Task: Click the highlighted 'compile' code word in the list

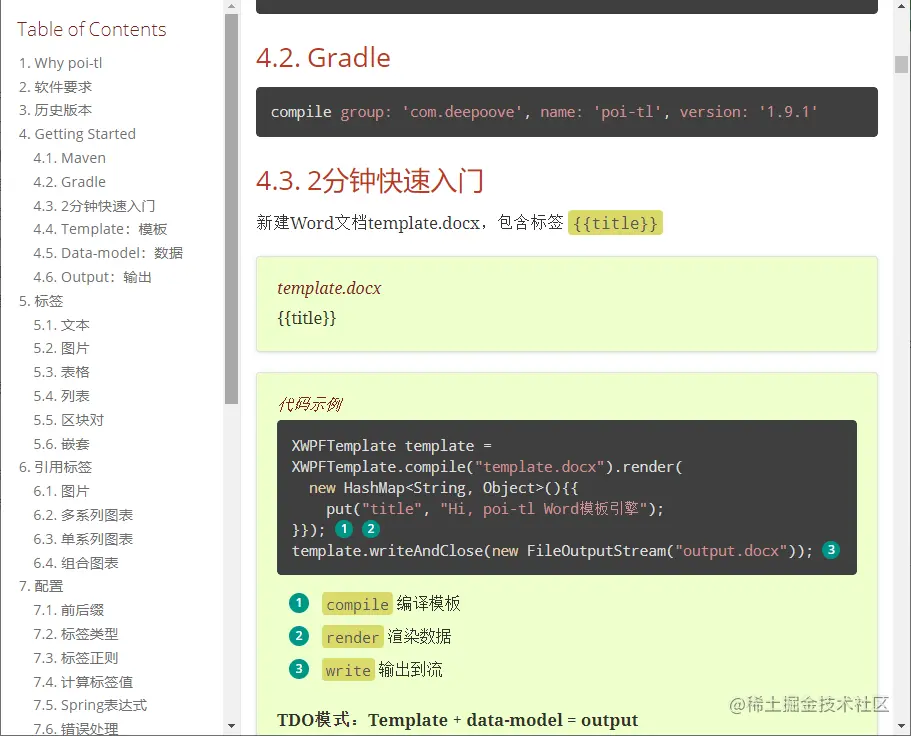Action: coord(357,604)
